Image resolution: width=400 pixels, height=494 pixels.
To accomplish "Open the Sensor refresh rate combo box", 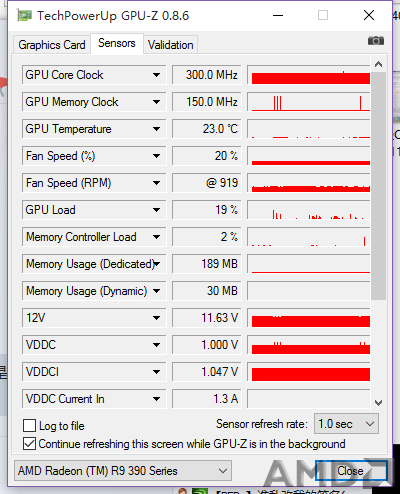I will click(346, 424).
